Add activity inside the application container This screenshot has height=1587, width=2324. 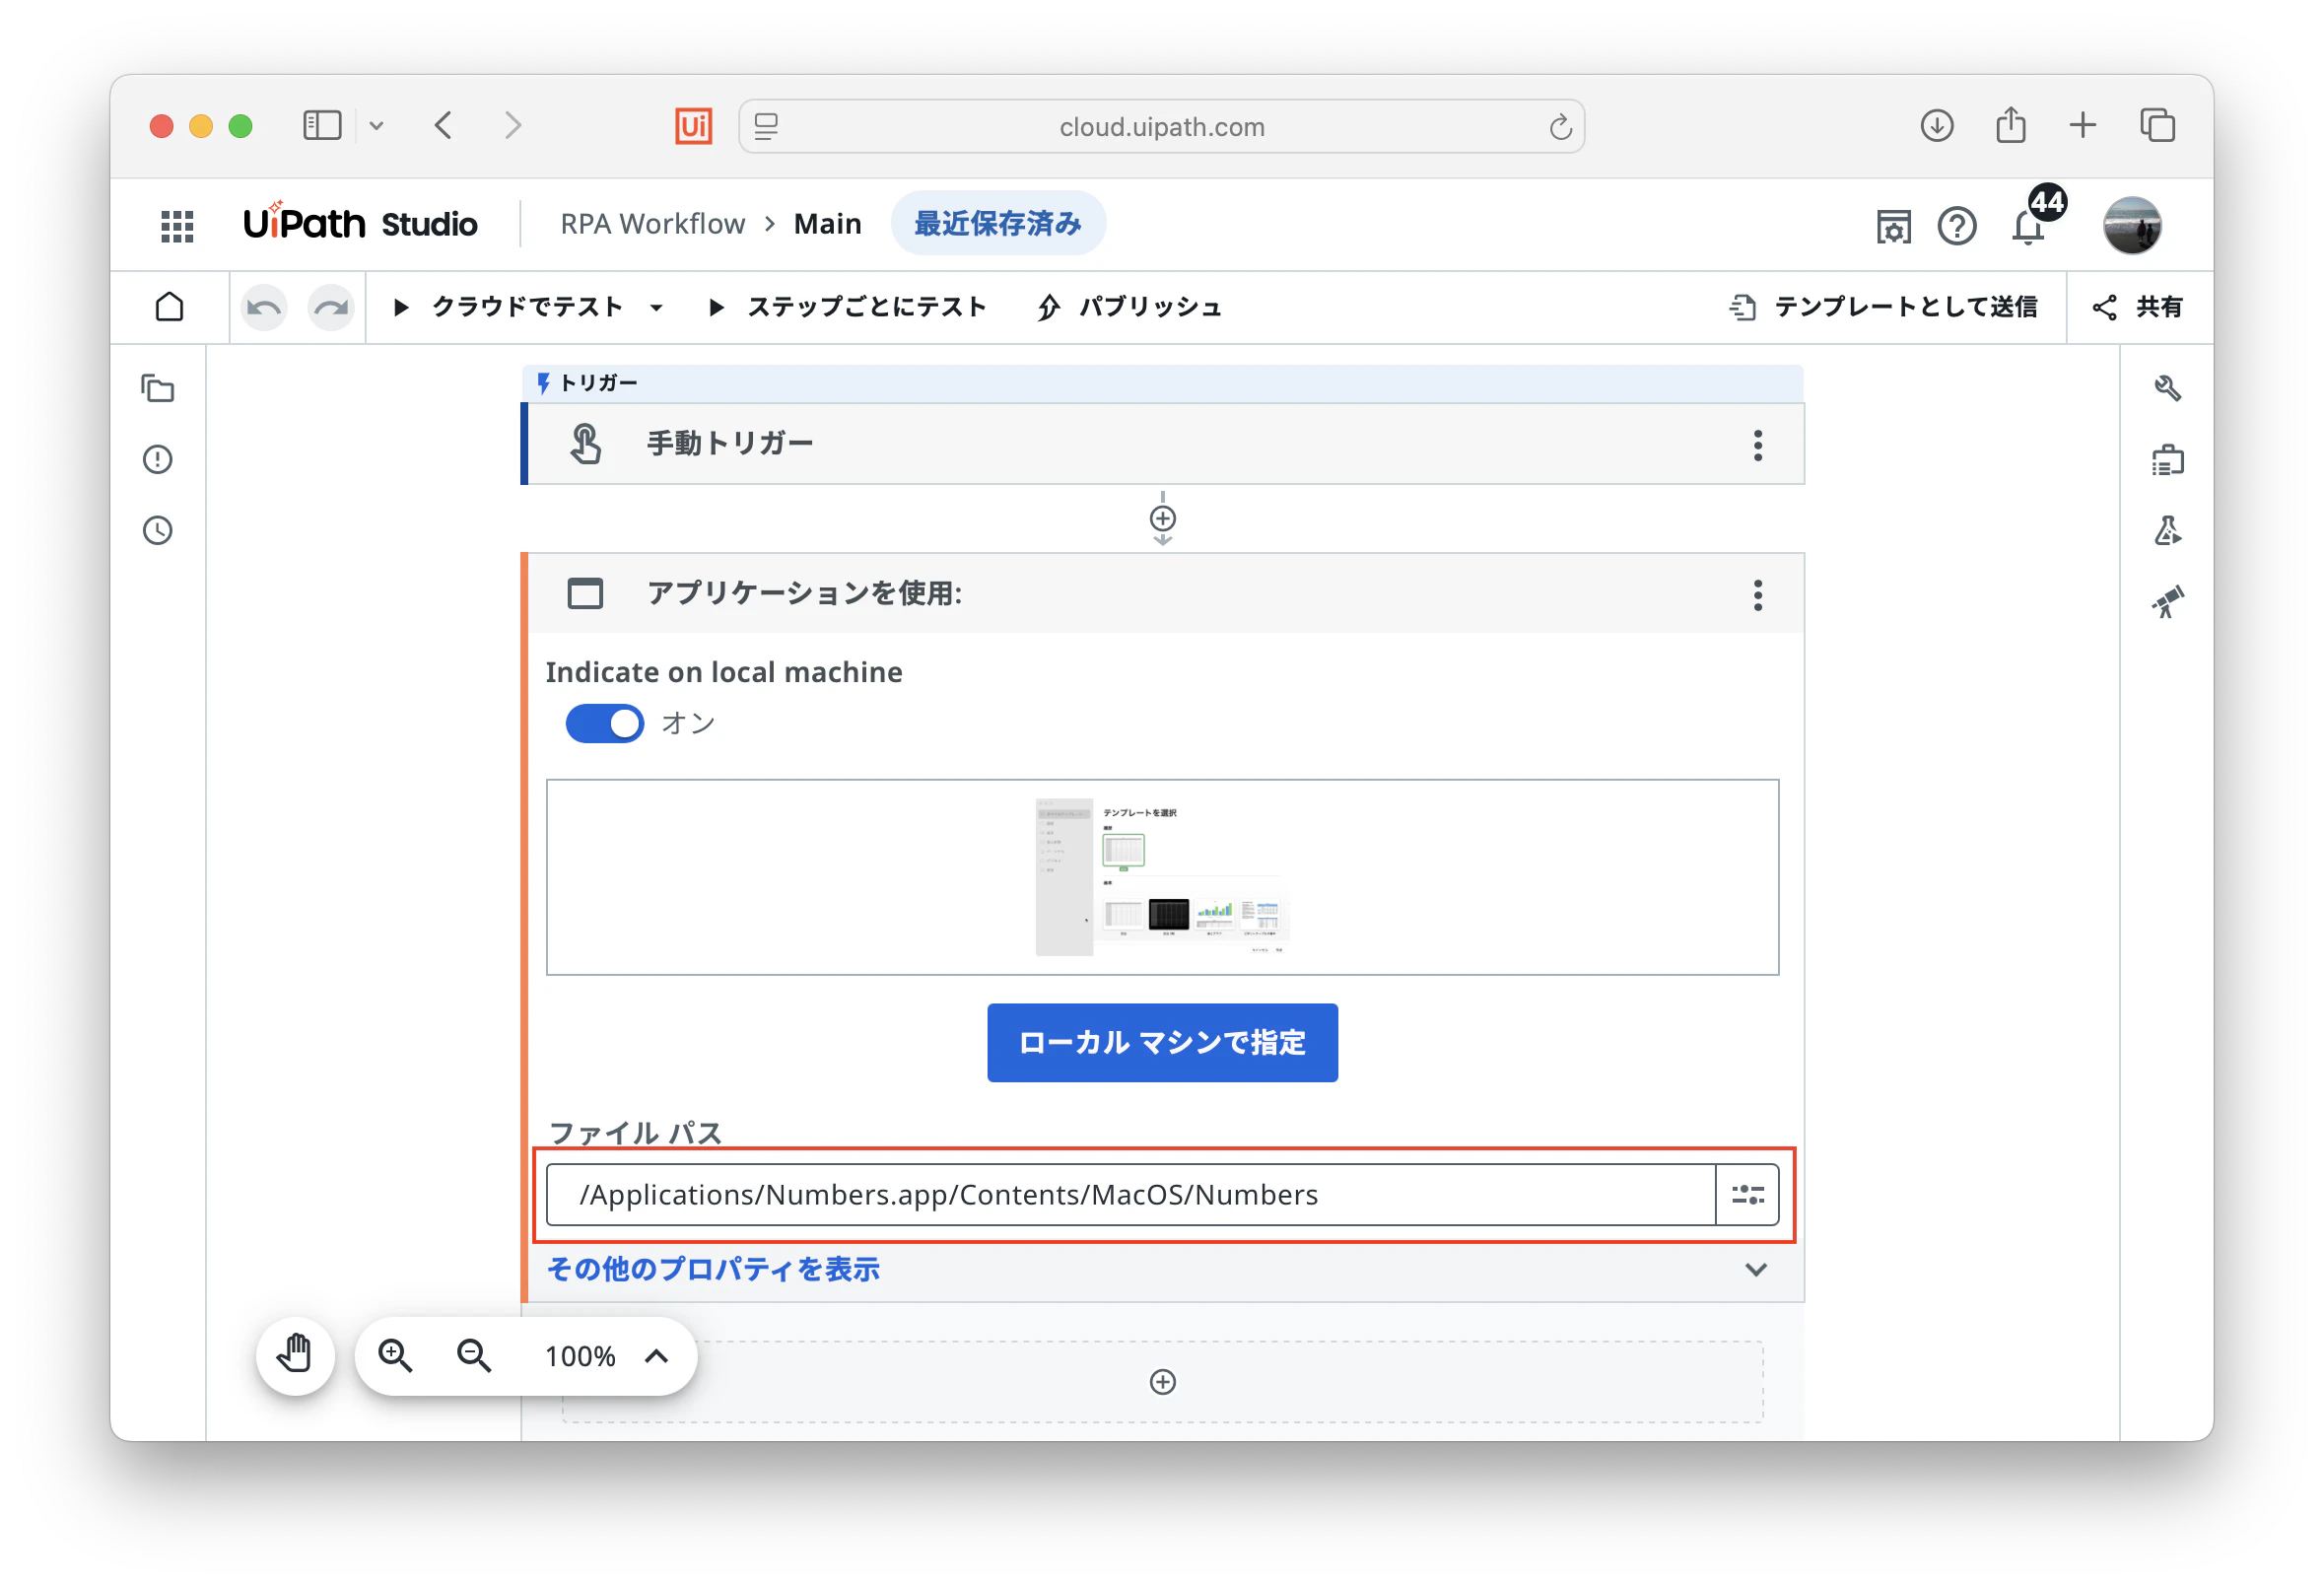[1162, 1382]
